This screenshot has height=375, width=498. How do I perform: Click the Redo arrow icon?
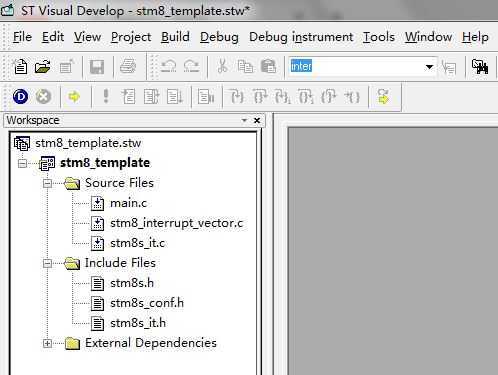[x=192, y=66]
